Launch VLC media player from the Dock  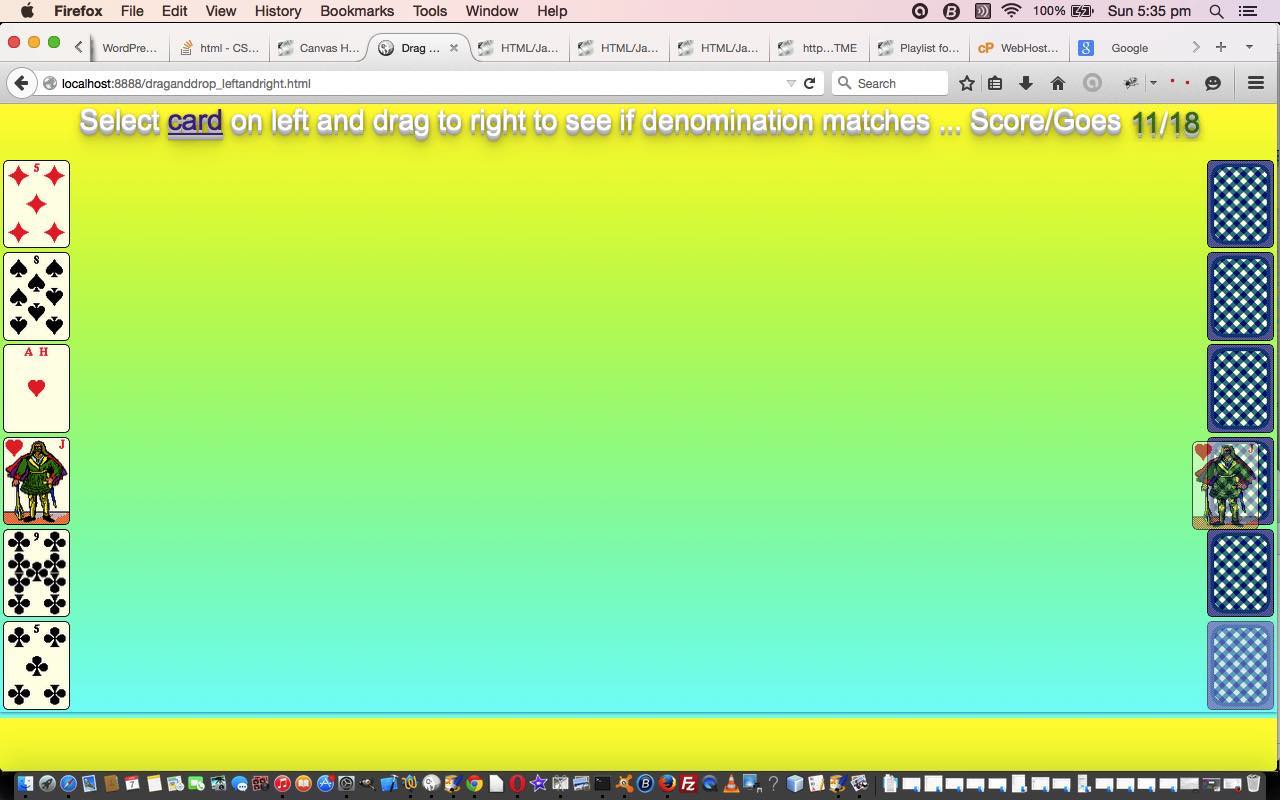731,785
